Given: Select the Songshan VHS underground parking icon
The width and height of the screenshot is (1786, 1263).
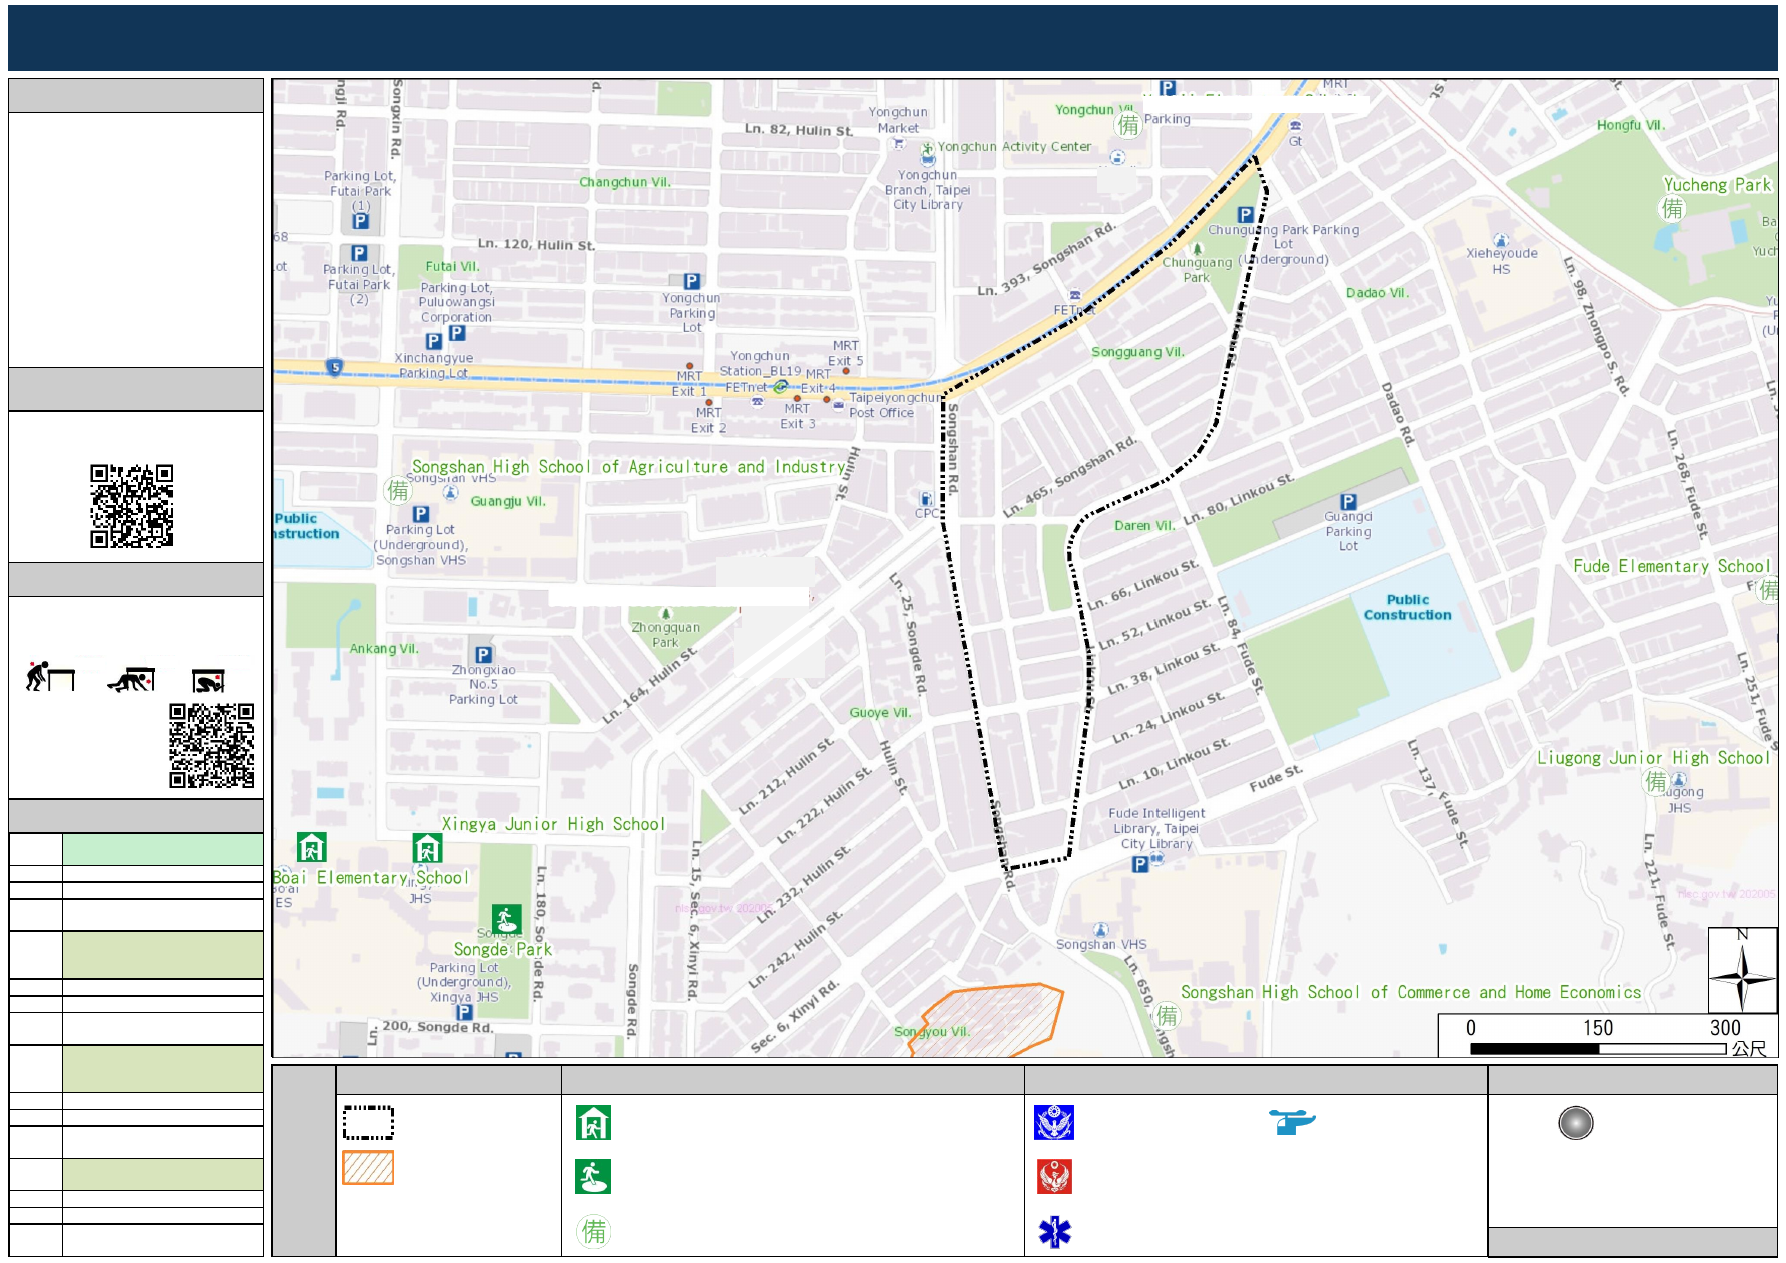Looking at the screenshot, I should (x=421, y=513).
